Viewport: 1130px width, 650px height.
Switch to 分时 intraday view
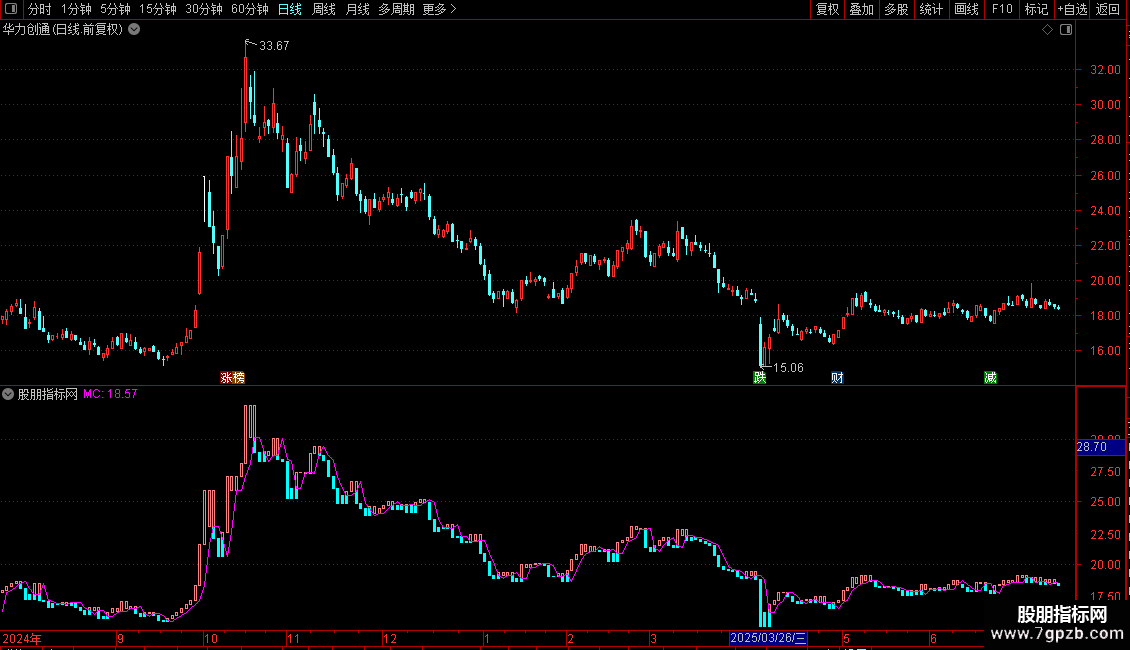[40, 9]
